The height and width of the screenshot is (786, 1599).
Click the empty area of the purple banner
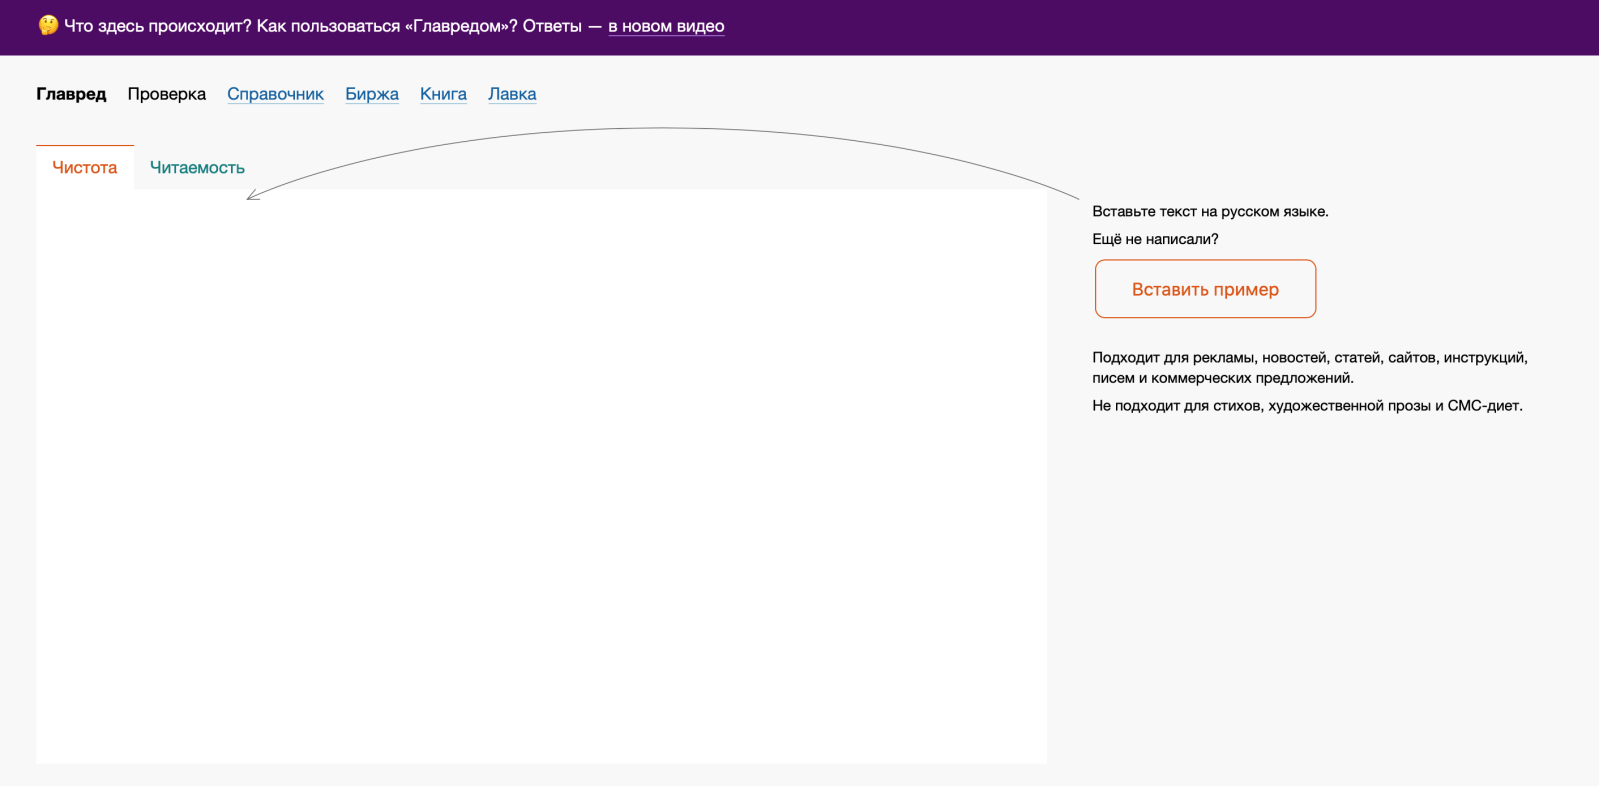coord(1150,27)
